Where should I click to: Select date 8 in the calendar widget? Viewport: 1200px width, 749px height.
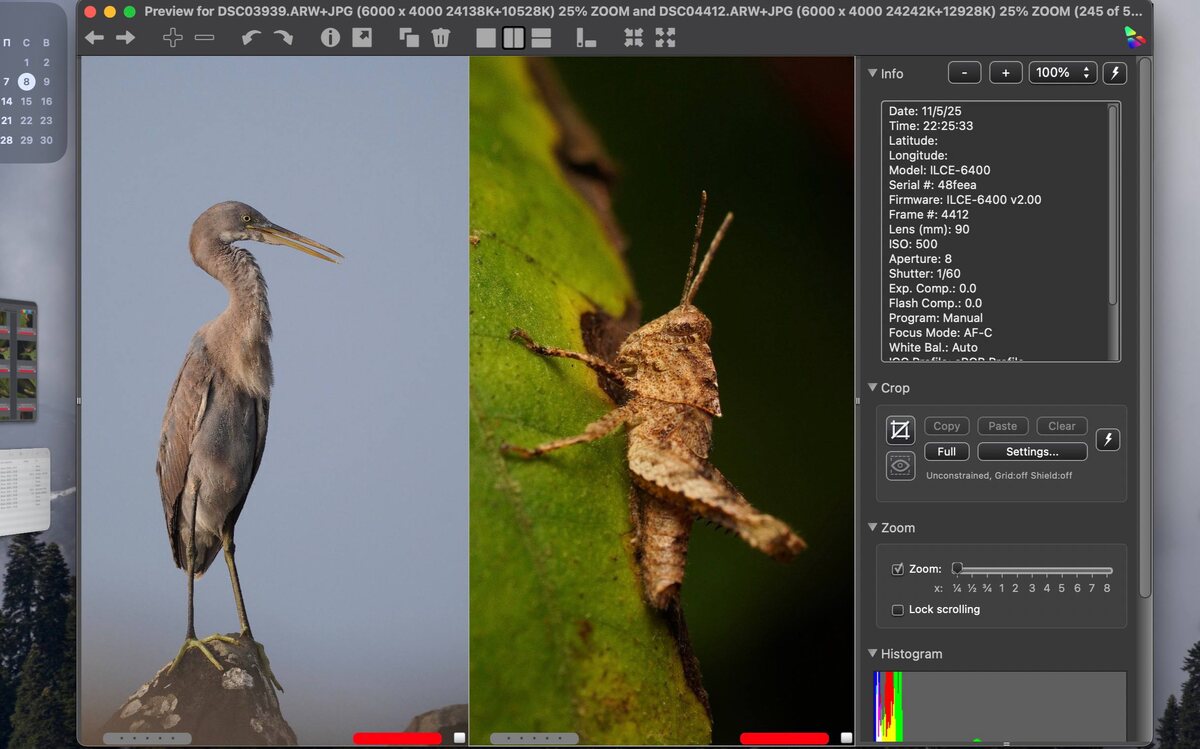26,82
